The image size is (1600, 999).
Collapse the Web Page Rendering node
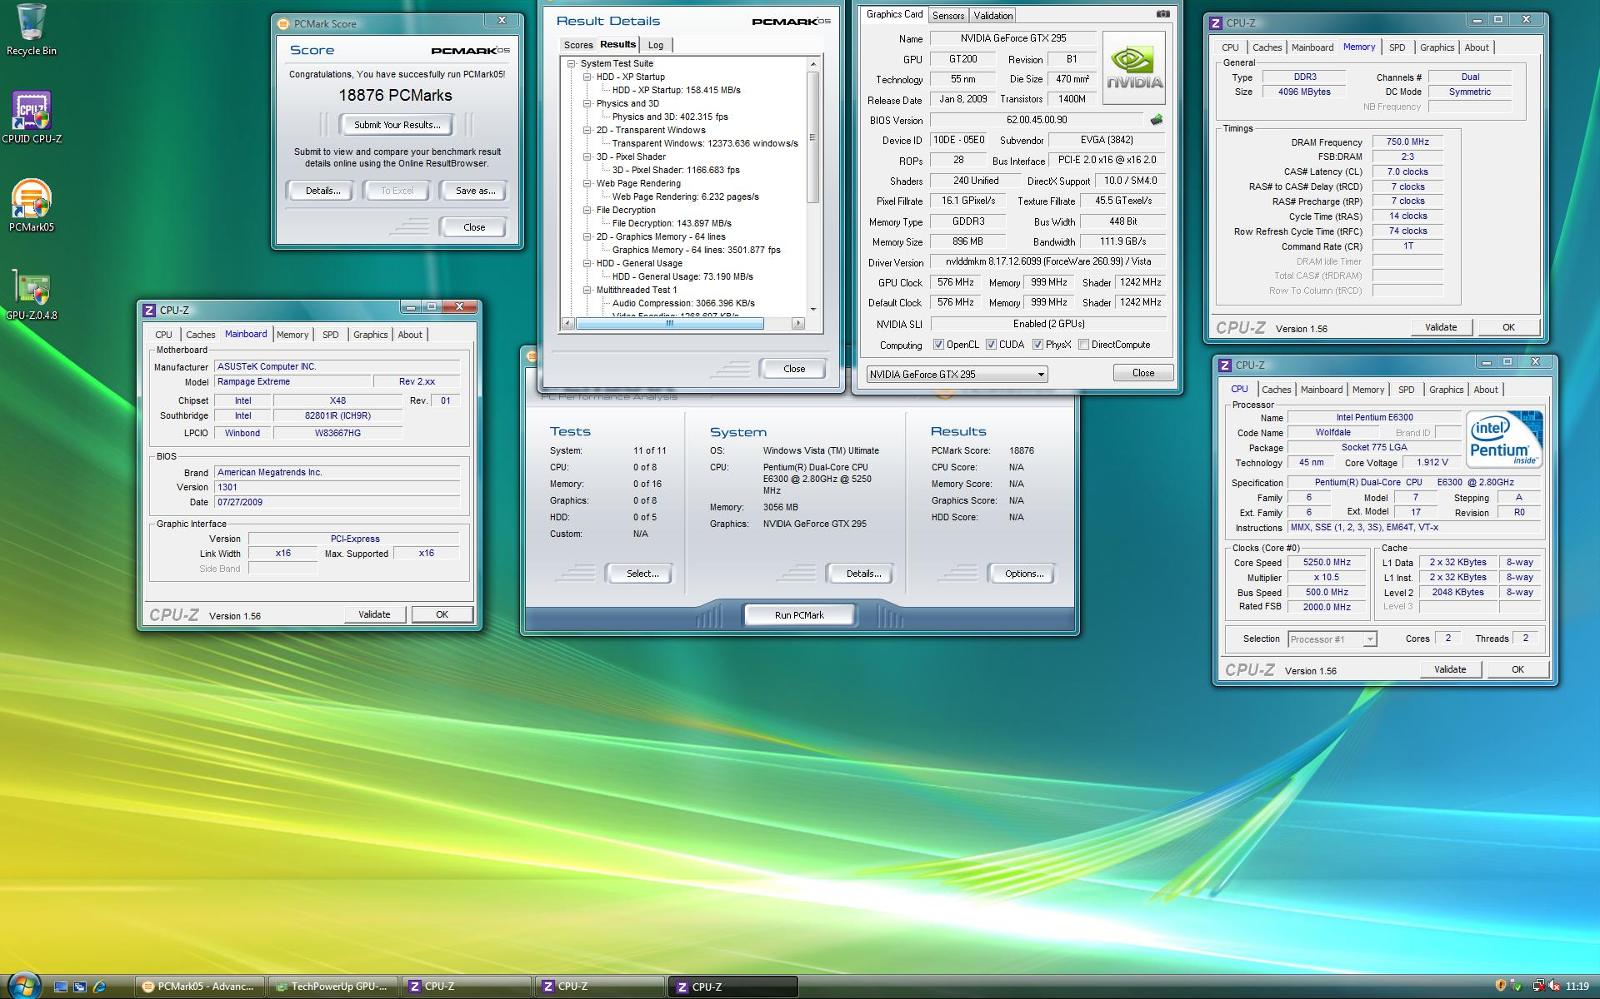tap(587, 183)
